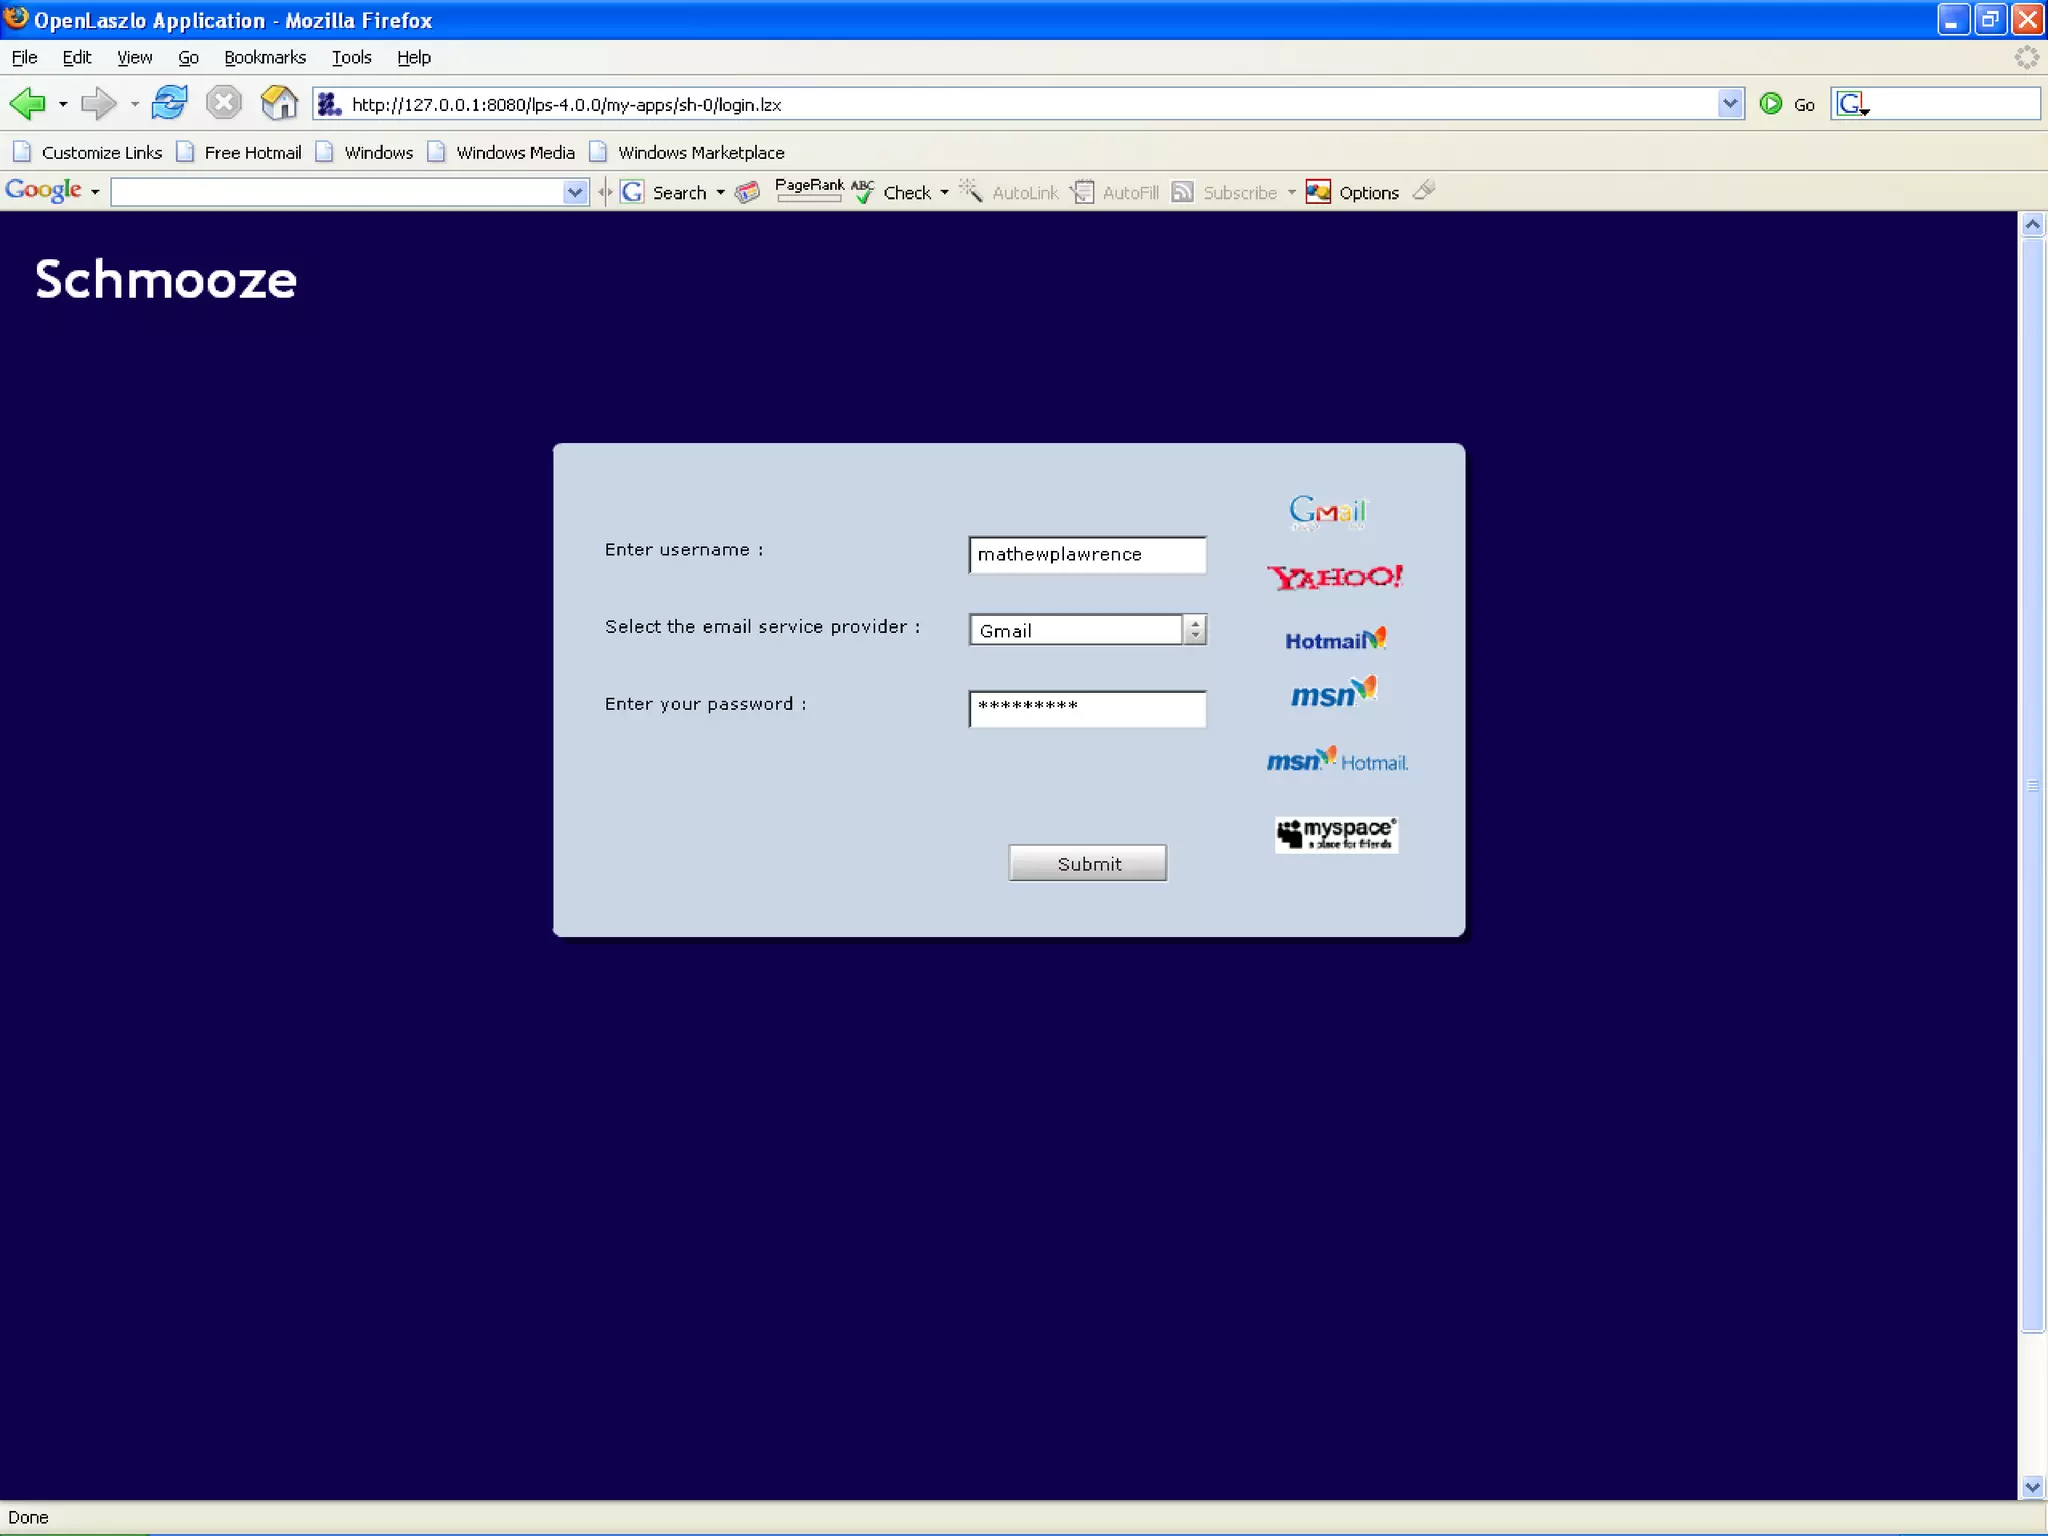Click the Hotmail butterfly logo
This screenshot has height=1536, width=2048.
(x=1335, y=640)
